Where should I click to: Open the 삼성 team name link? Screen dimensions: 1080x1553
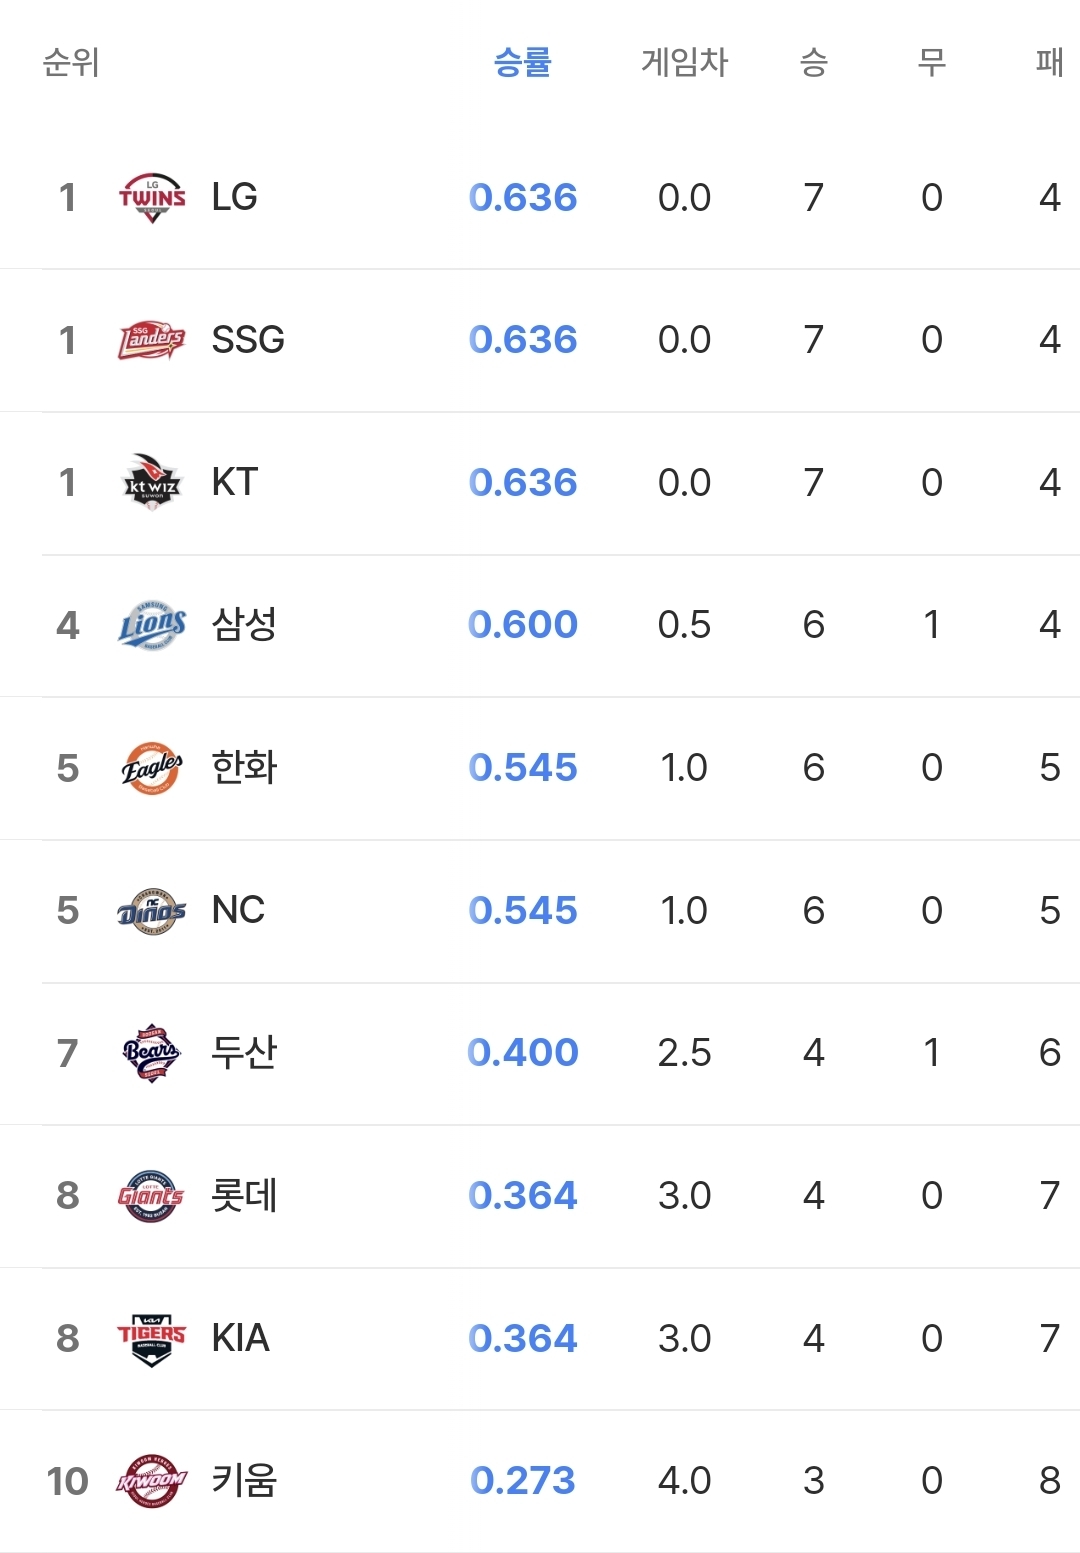click(x=244, y=625)
